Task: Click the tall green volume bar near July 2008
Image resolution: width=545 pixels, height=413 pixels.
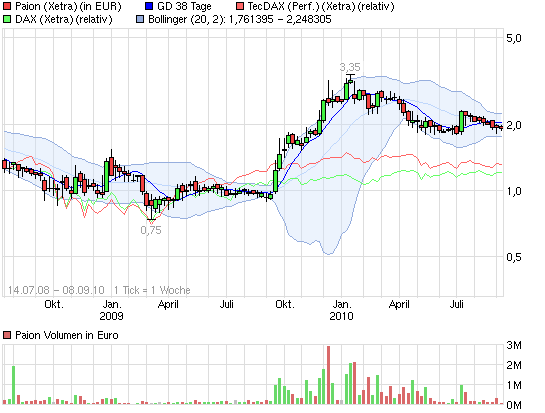Action: pos(14,385)
